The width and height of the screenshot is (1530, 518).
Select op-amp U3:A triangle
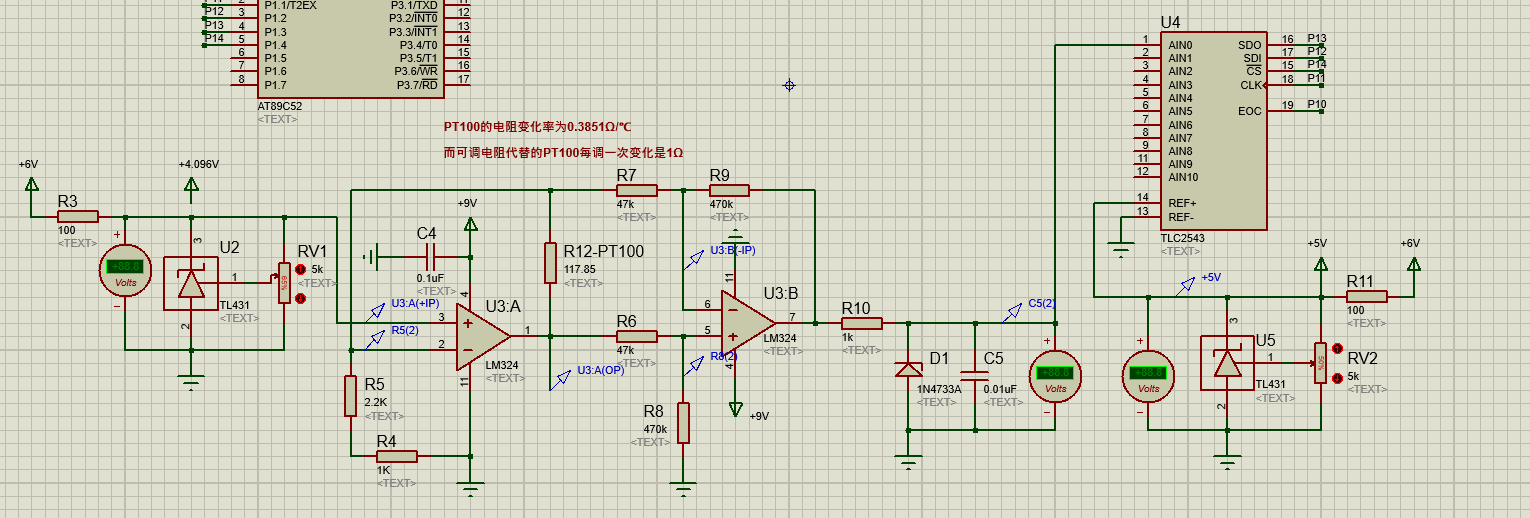click(483, 335)
